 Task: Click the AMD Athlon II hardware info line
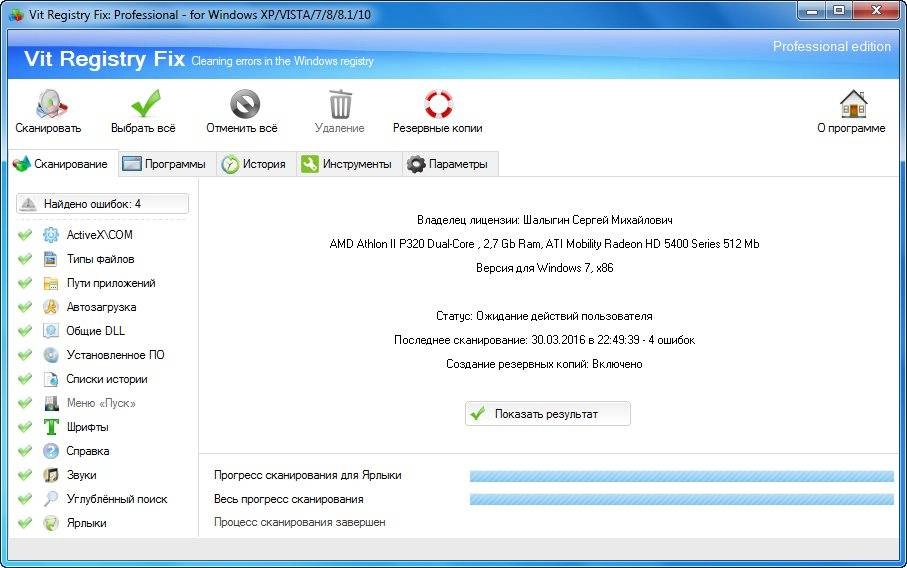coord(544,244)
